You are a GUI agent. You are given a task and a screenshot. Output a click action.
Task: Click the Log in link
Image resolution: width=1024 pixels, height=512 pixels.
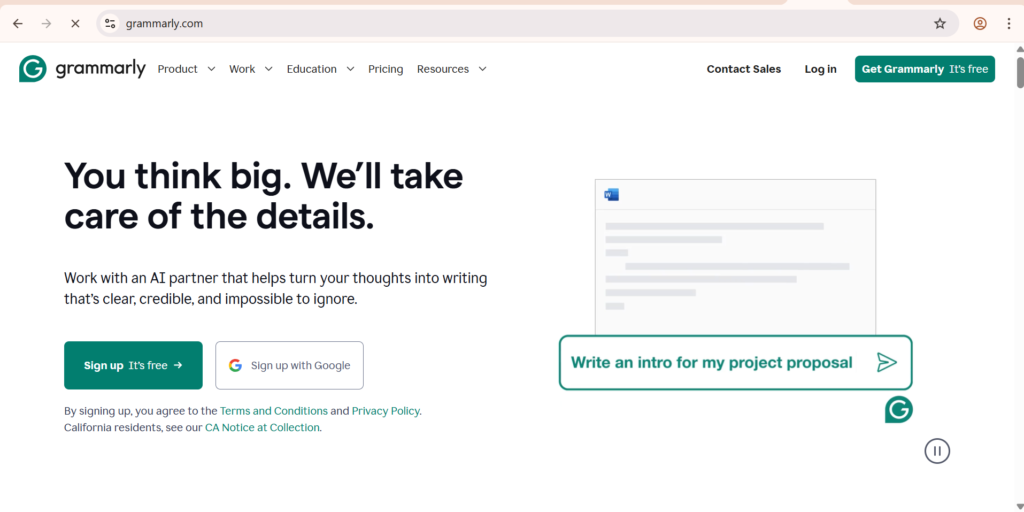pyautogui.click(x=820, y=69)
